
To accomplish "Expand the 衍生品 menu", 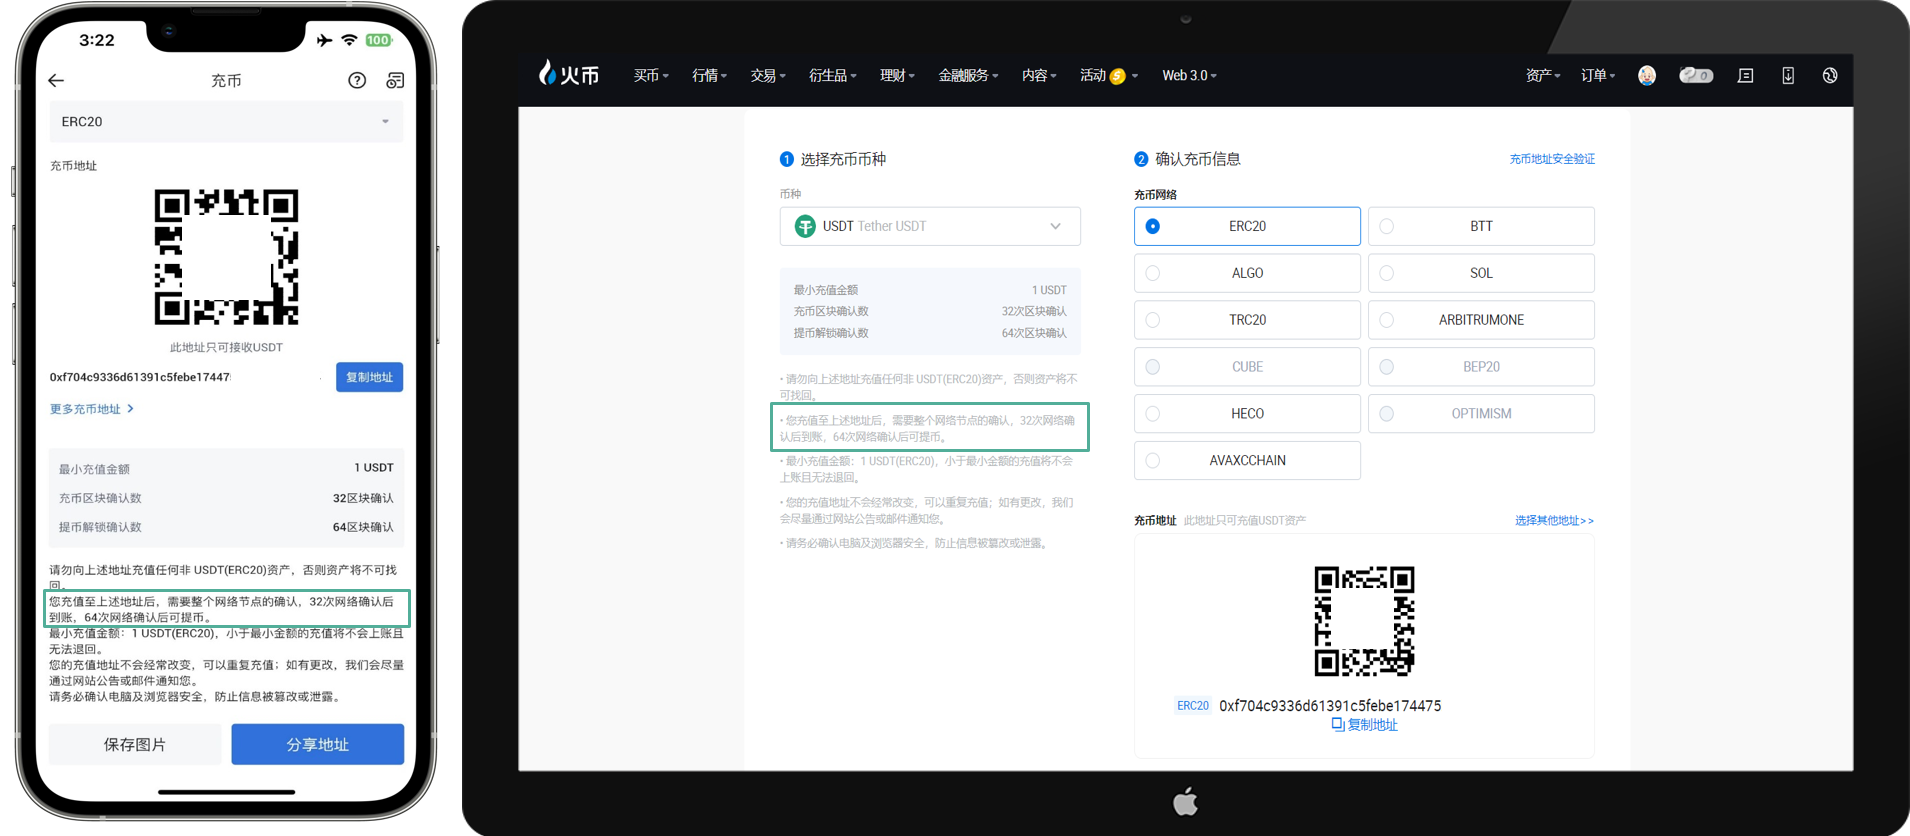I will 832,76.
